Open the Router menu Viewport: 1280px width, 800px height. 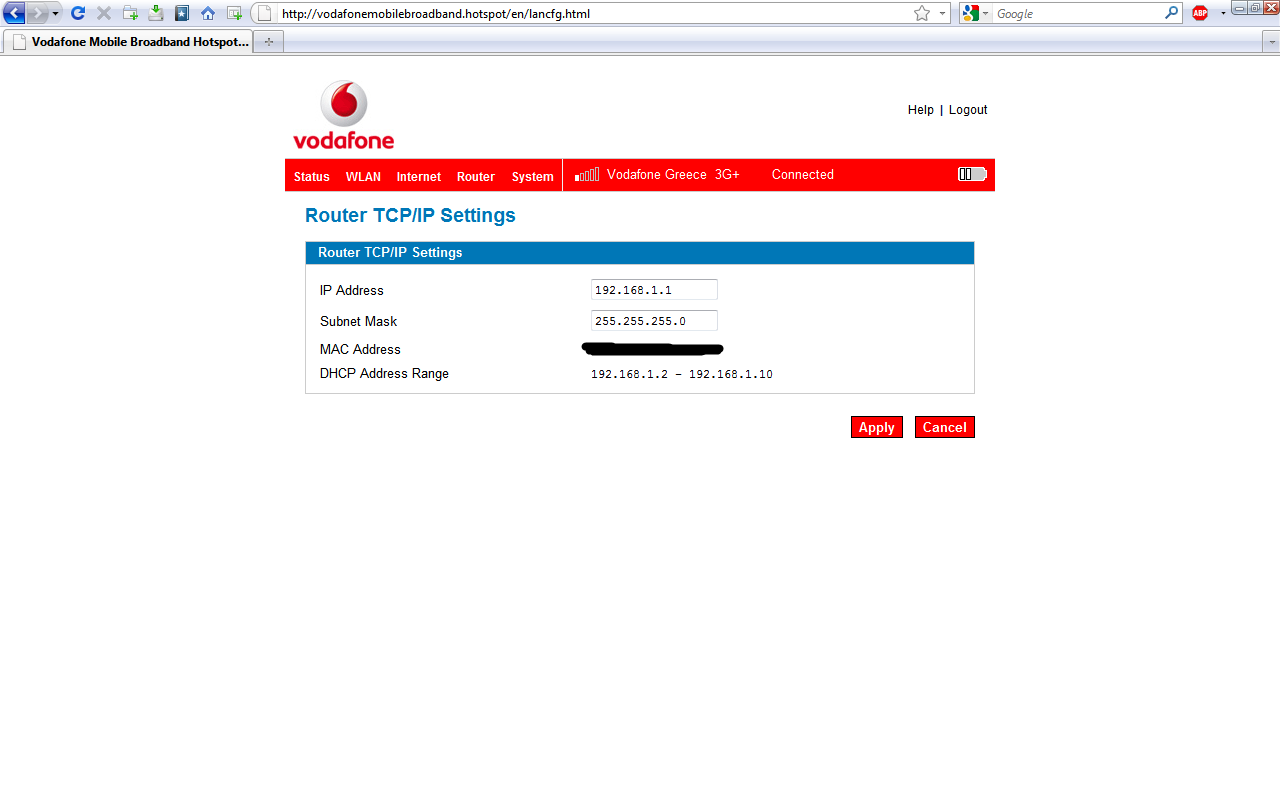tap(476, 176)
